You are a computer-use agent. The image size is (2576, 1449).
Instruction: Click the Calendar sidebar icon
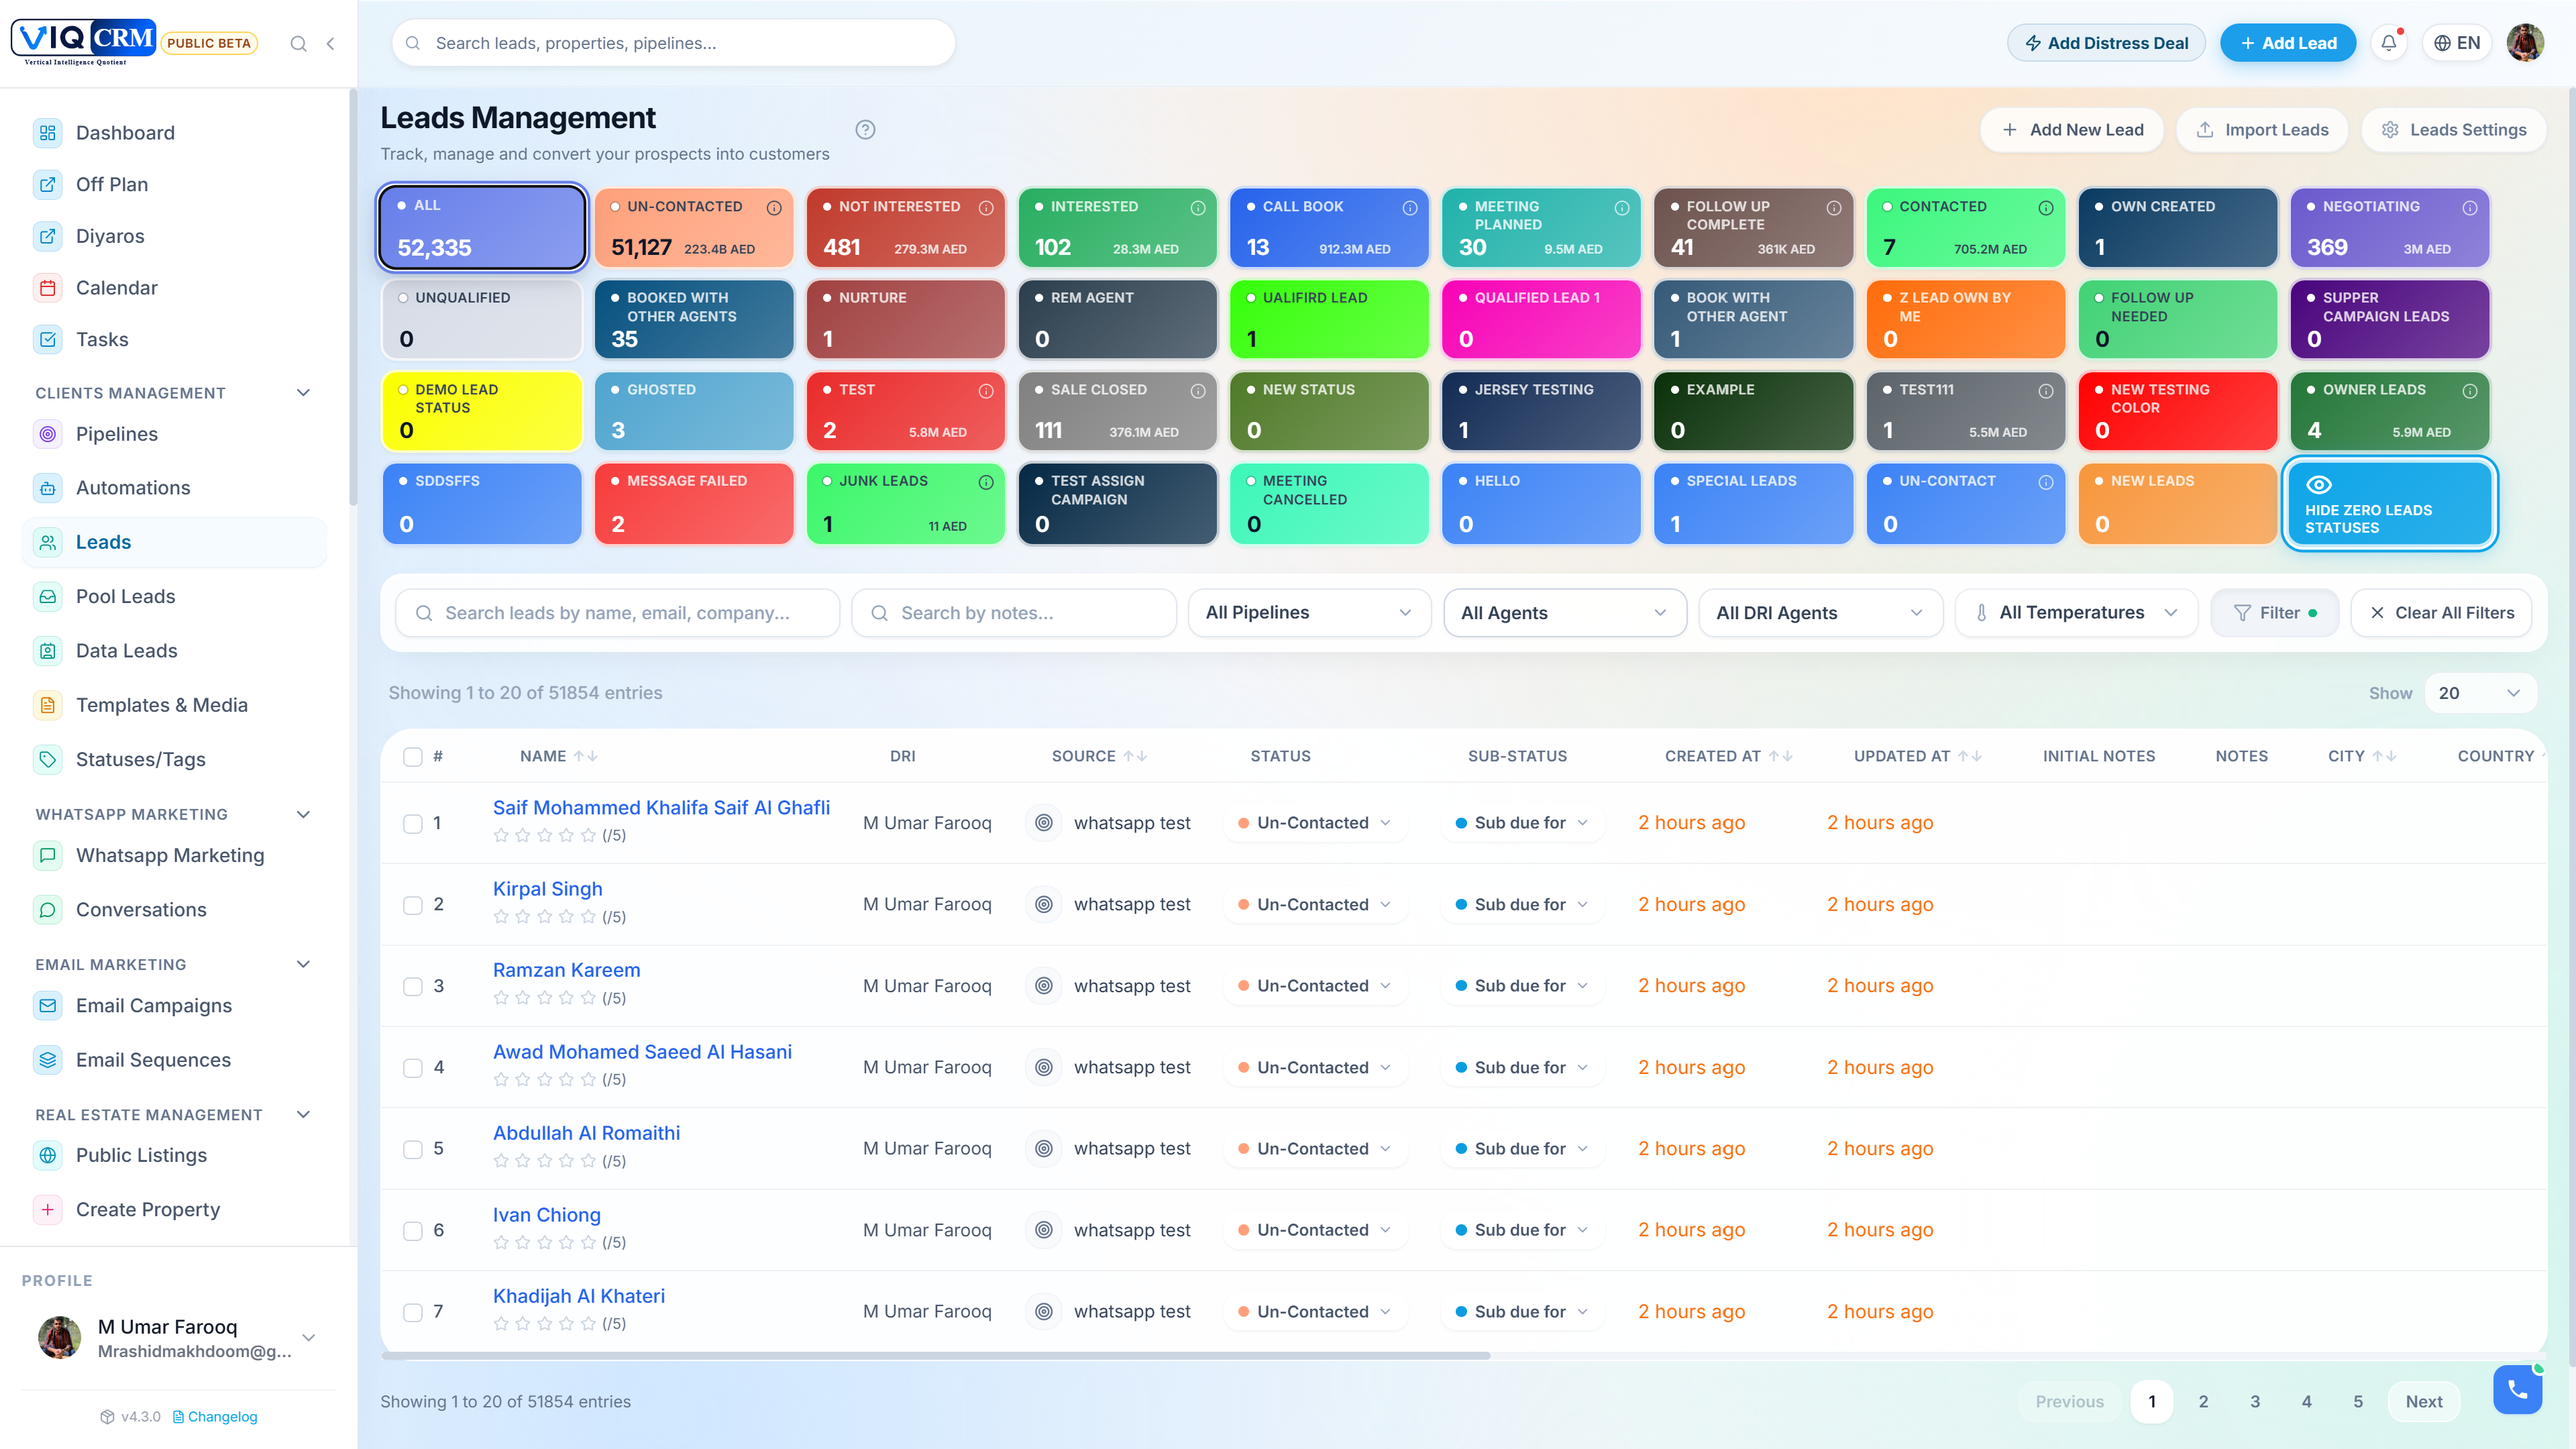click(x=48, y=288)
